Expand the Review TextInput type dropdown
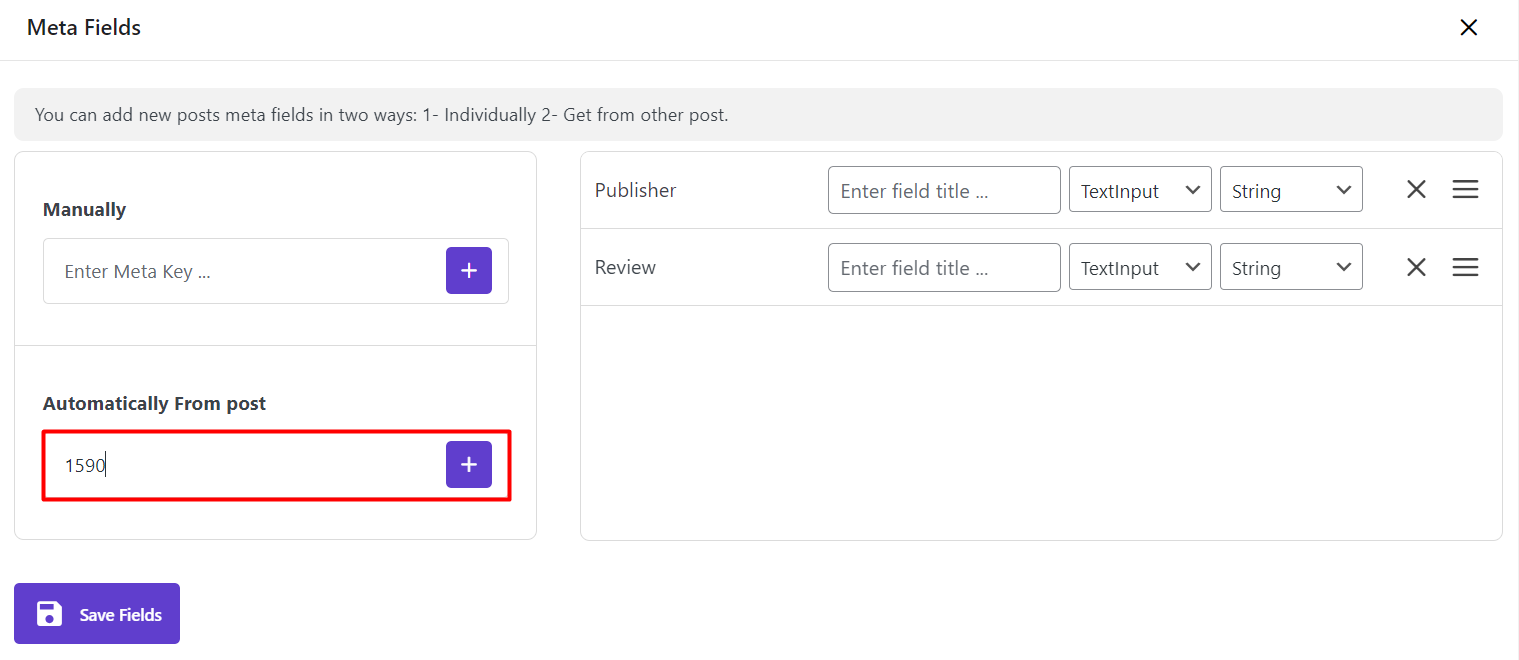This screenshot has width=1519, height=660. [x=1140, y=267]
